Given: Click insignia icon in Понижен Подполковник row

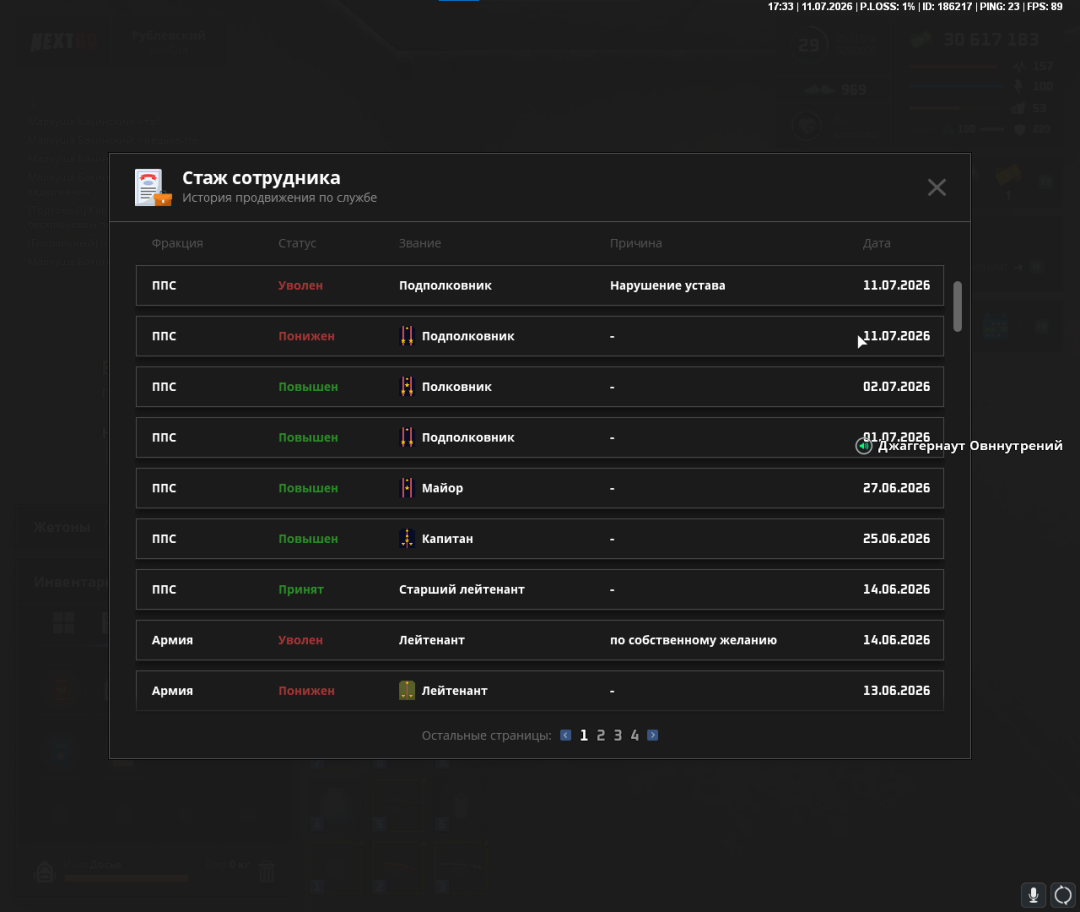Looking at the screenshot, I should pyautogui.click(x=407, y=336).
